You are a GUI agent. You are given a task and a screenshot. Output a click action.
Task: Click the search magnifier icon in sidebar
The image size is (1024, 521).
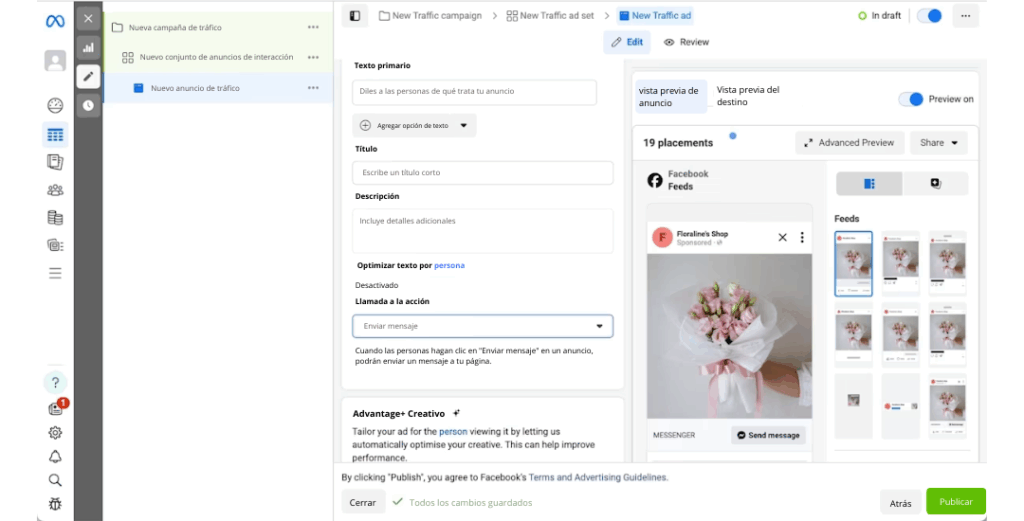point(55,480)
